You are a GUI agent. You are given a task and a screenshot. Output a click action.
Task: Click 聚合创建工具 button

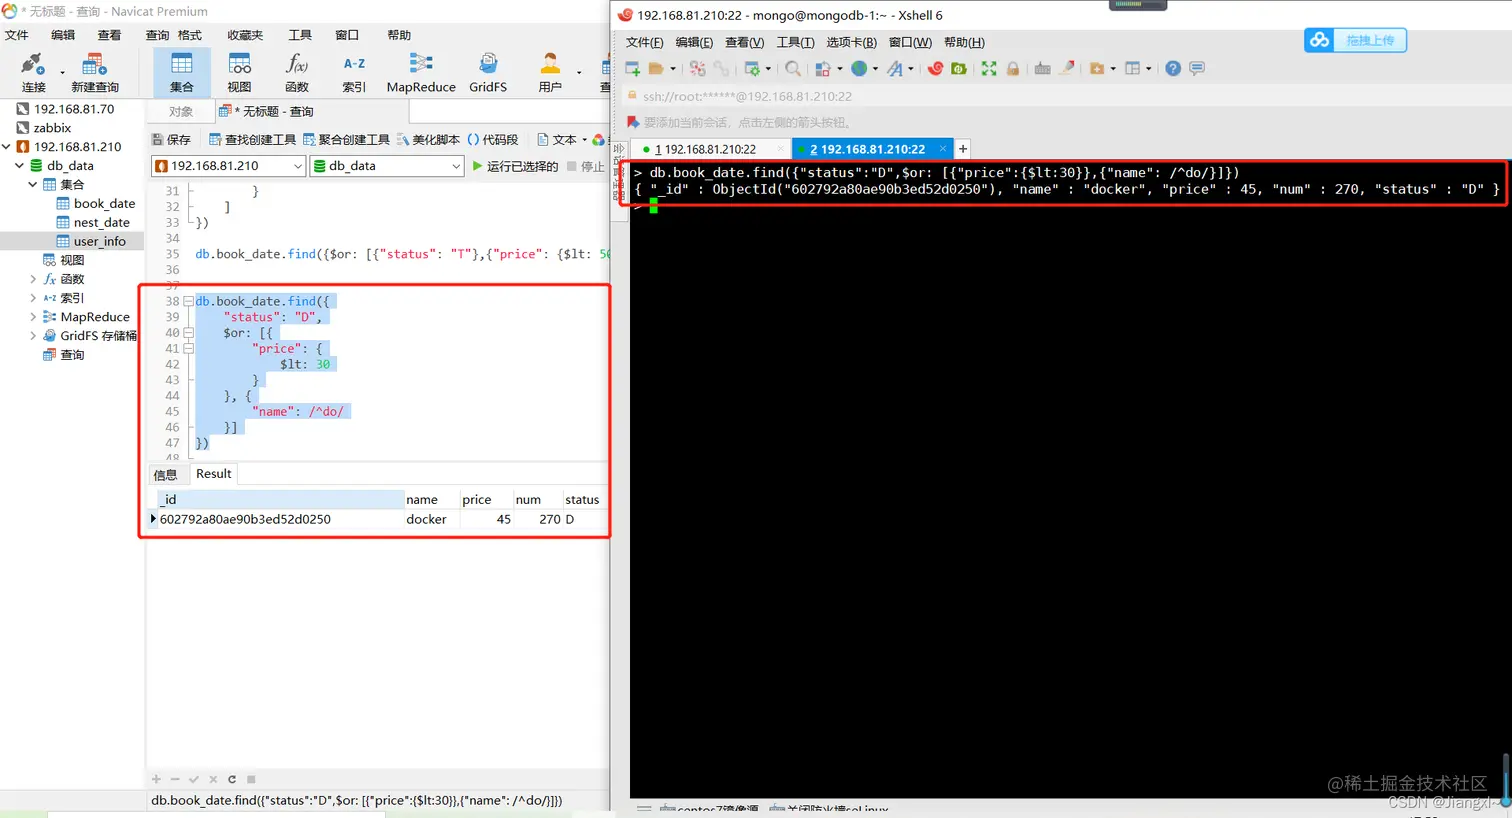(x=346, y=140)
